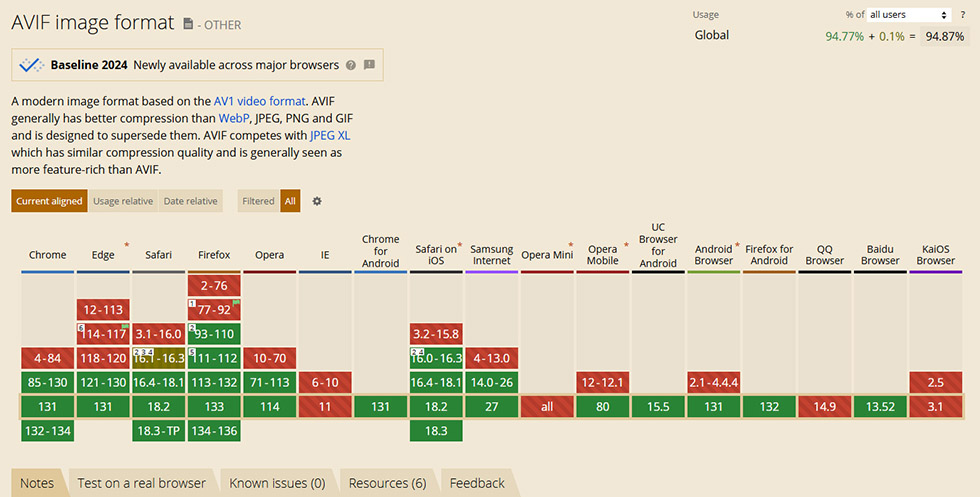Open Known issues (0) tab
Screen dimensions: 980x497
tap(277, 483)
